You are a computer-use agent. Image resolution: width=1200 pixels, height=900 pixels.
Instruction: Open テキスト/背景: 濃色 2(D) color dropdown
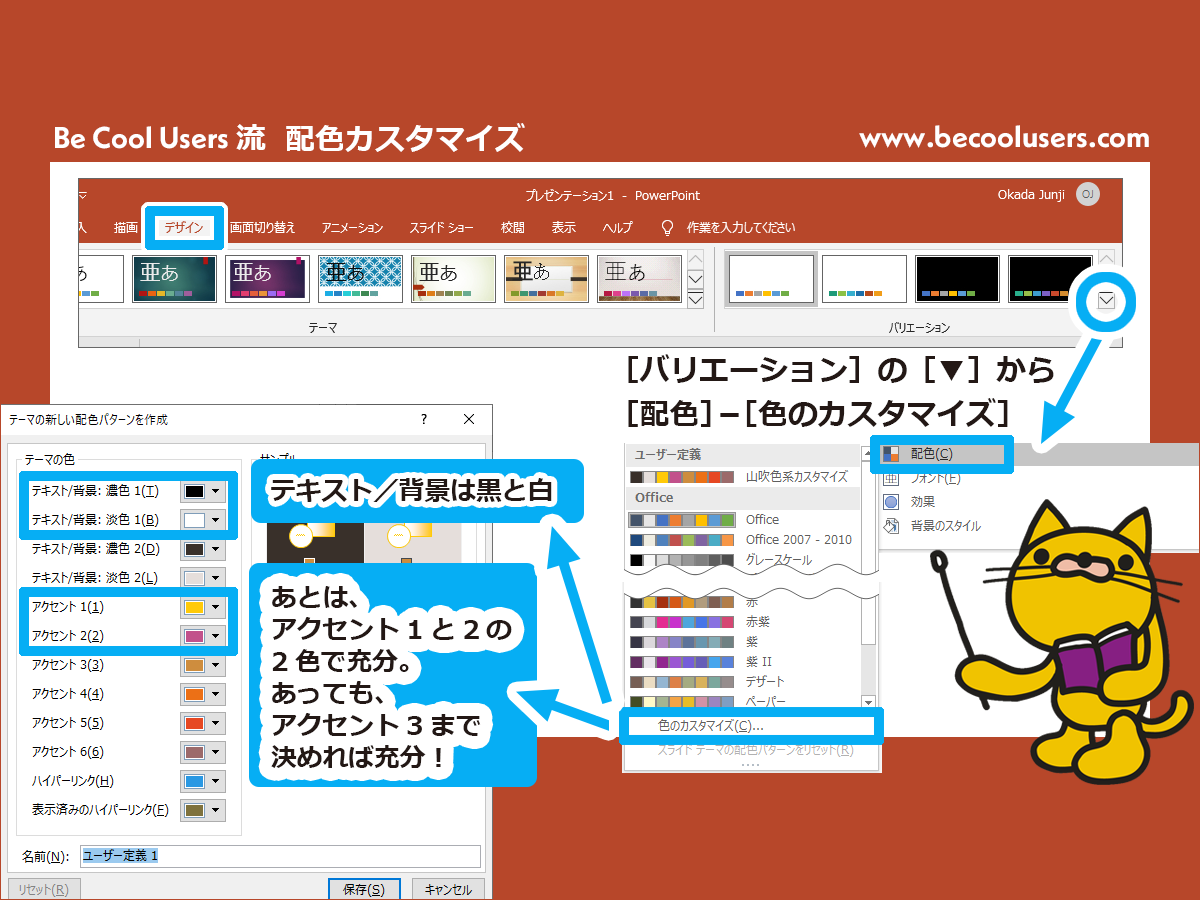click(204, 549)
